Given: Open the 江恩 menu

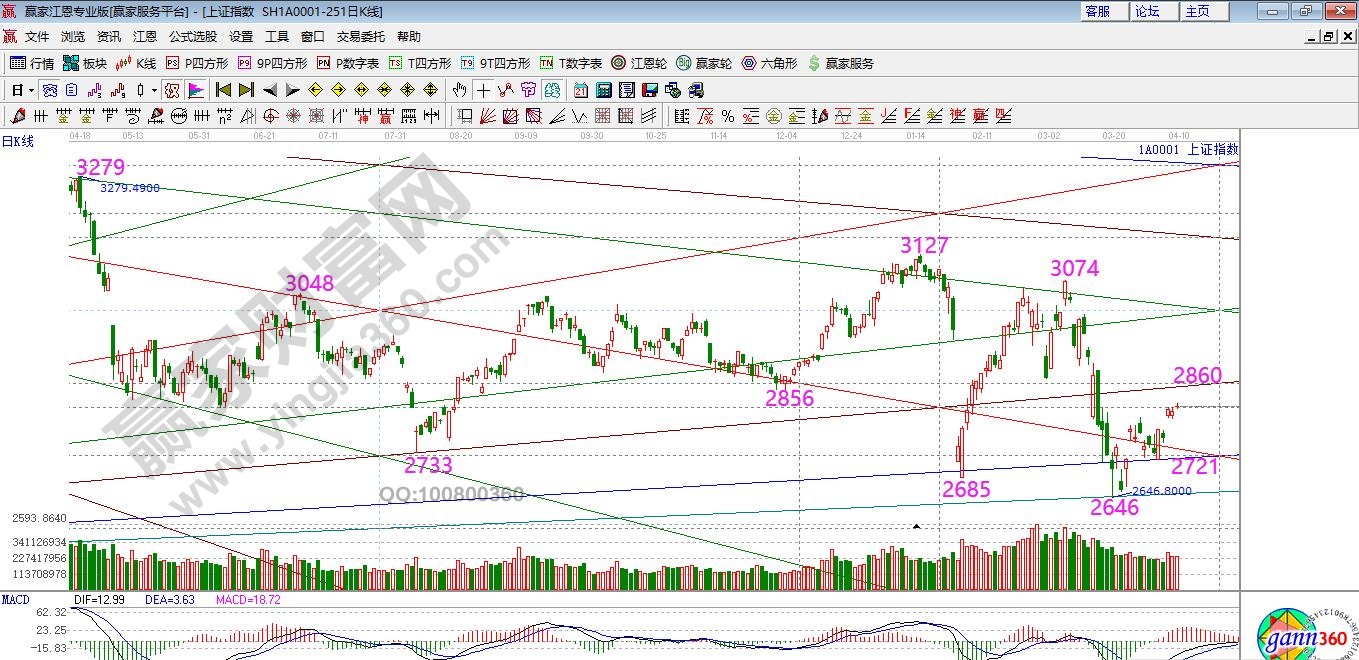Looking at the screenshot, I should [145, 37].
